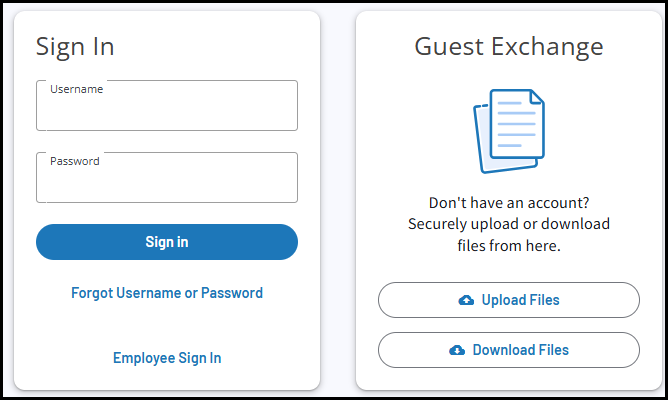Image resolution: width=668 pixels, height=400 pixels.
Task: Click the Password input field
Action: point(166,183)
